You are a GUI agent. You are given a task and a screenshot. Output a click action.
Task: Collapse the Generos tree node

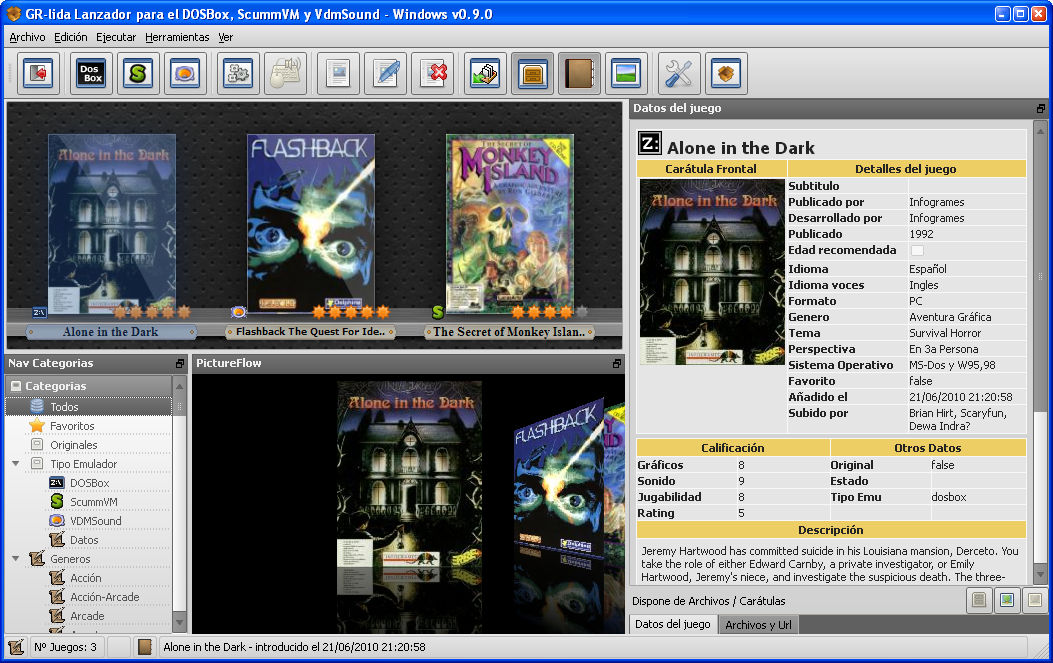pyautogui.click(x=15, y=559)
